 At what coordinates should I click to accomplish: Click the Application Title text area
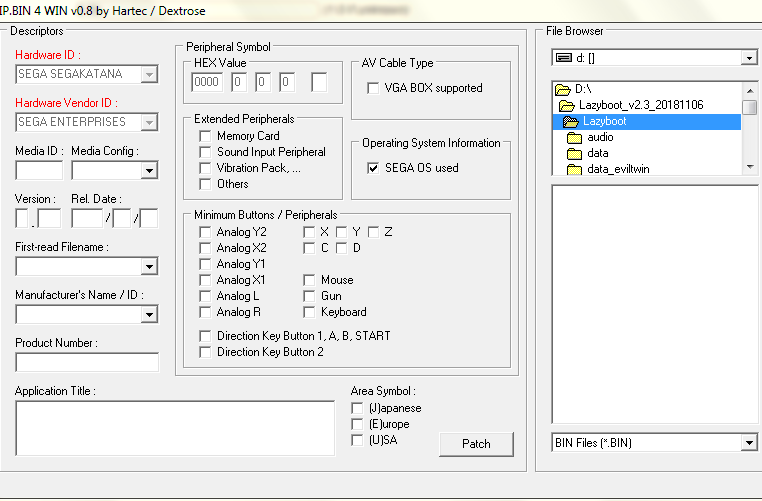pyautogui.click(x=175, y=429)
